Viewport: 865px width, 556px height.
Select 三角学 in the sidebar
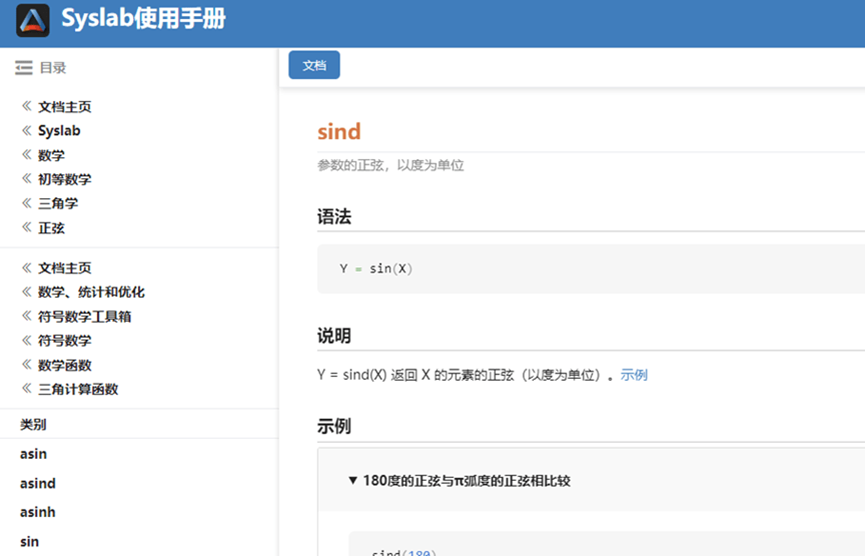click(58, 203)
